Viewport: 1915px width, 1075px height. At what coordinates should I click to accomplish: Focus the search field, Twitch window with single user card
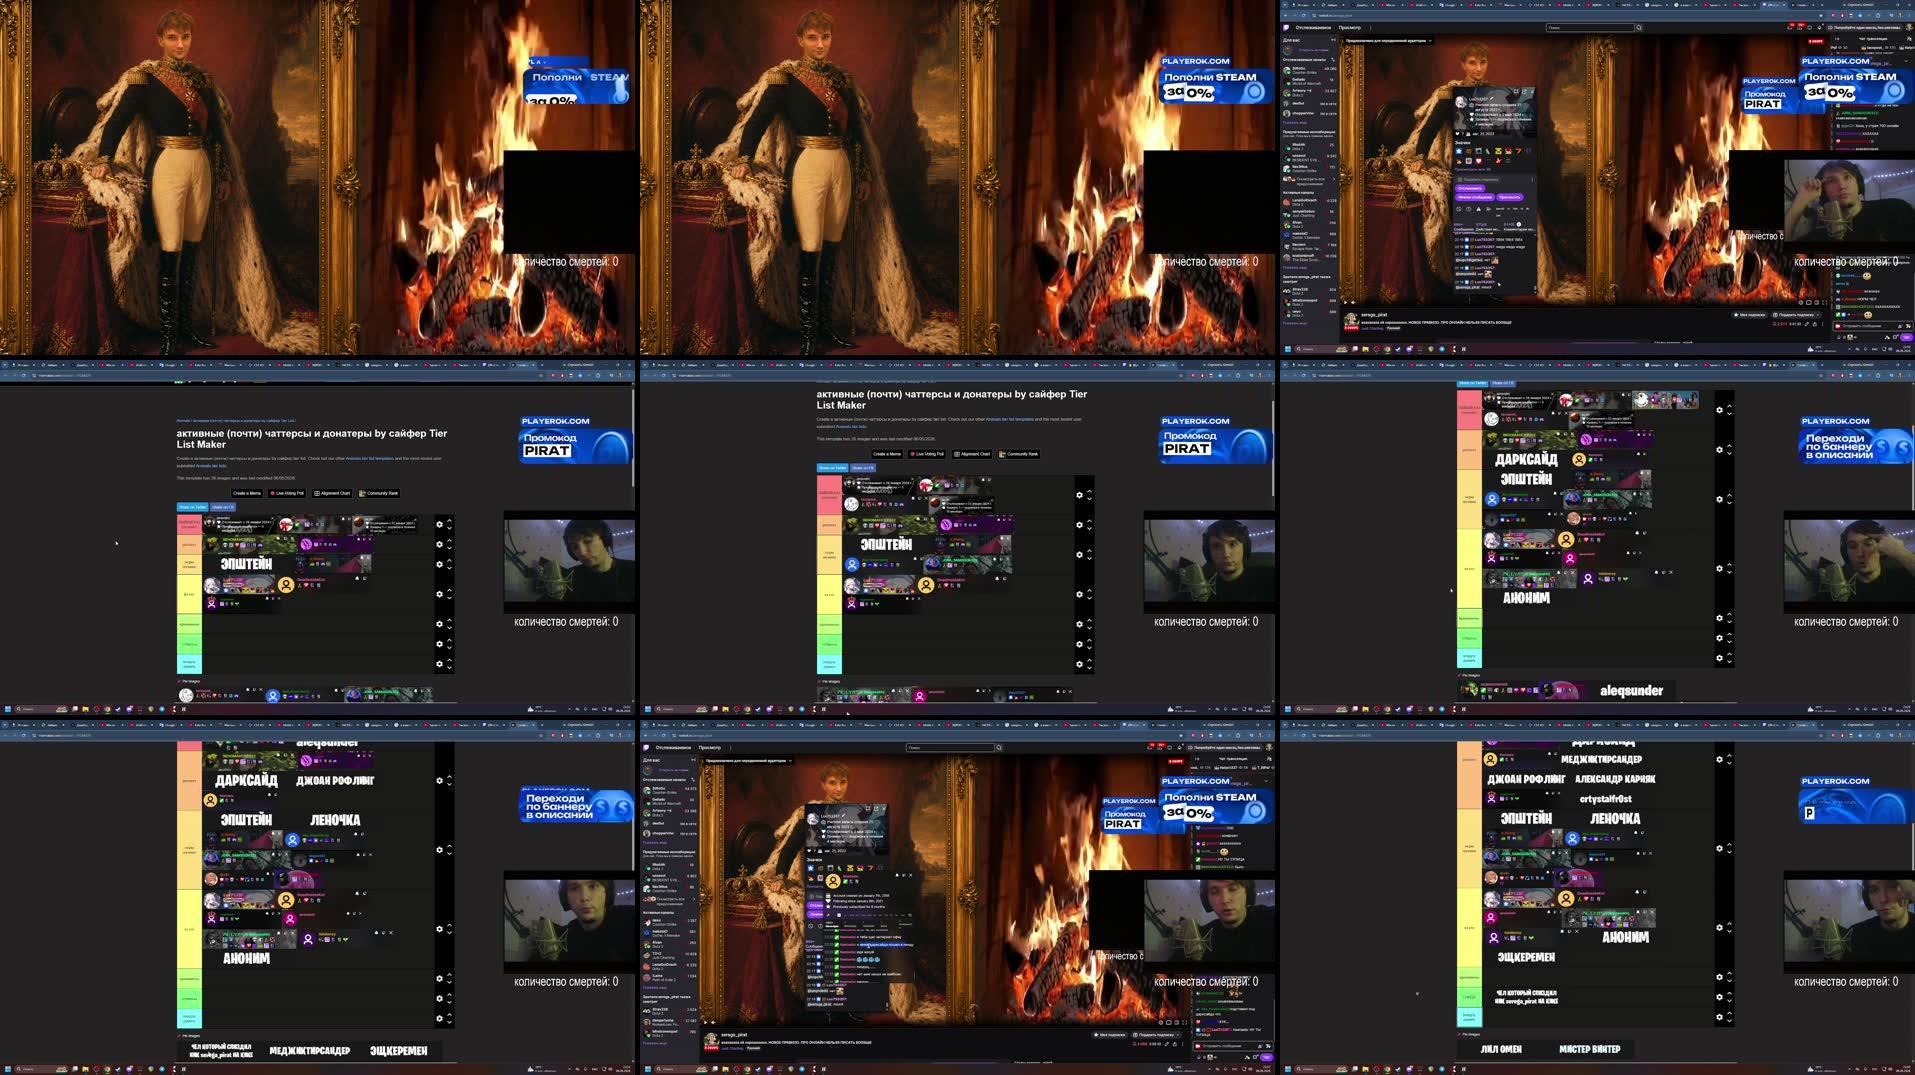(1590, 28)
